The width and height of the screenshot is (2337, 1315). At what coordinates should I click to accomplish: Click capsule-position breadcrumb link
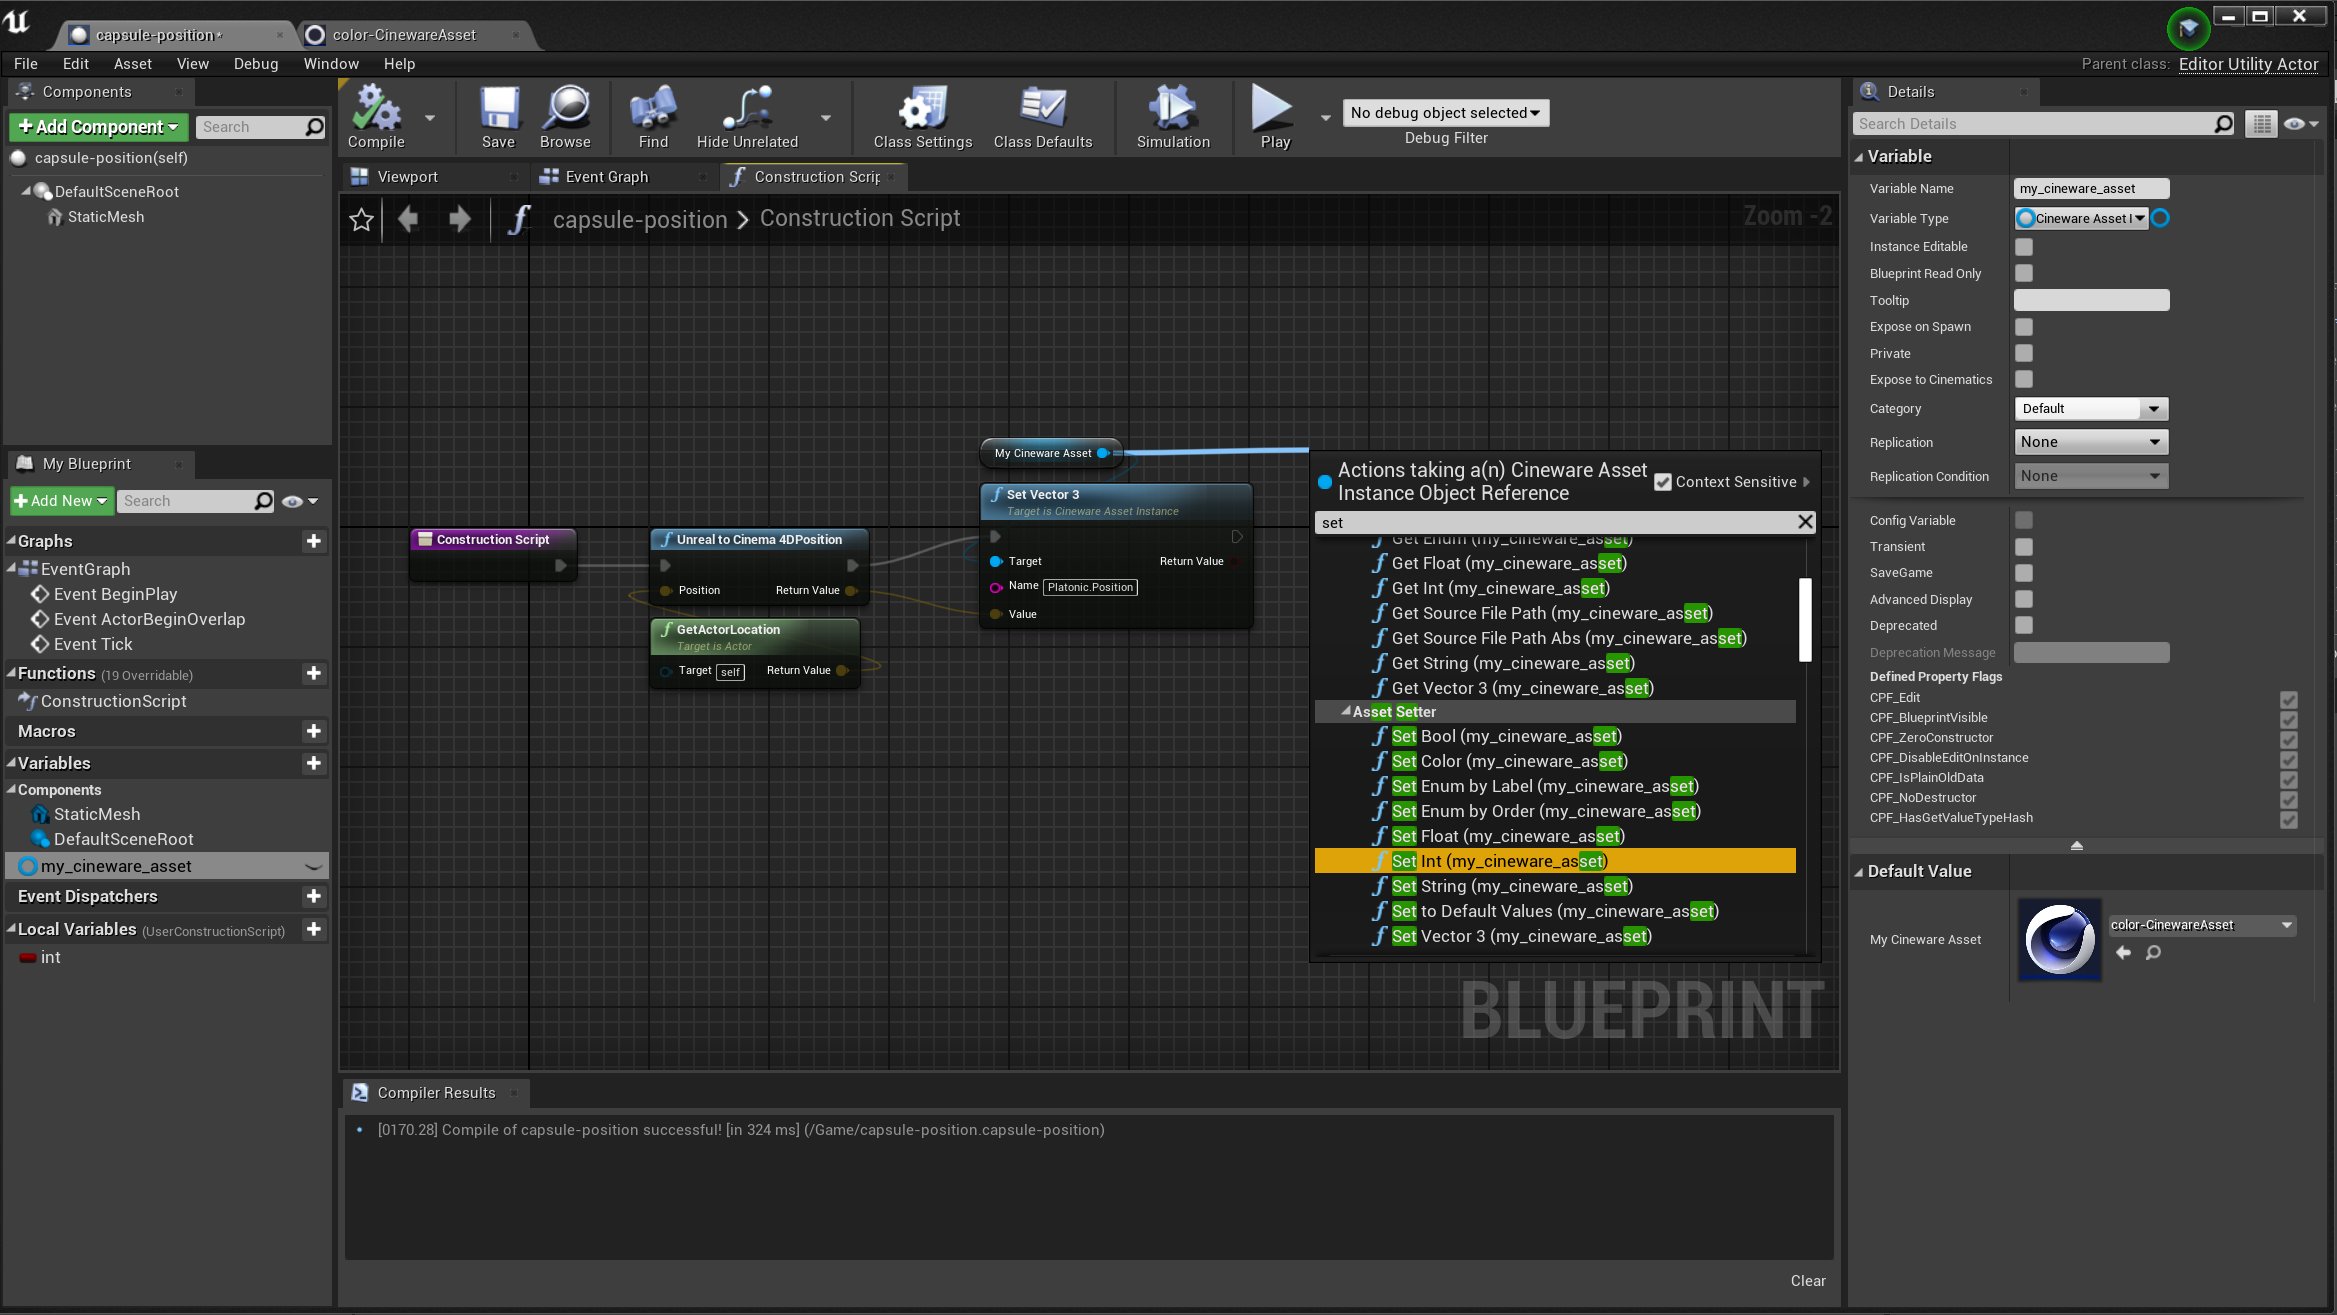(x=640, y=219)
